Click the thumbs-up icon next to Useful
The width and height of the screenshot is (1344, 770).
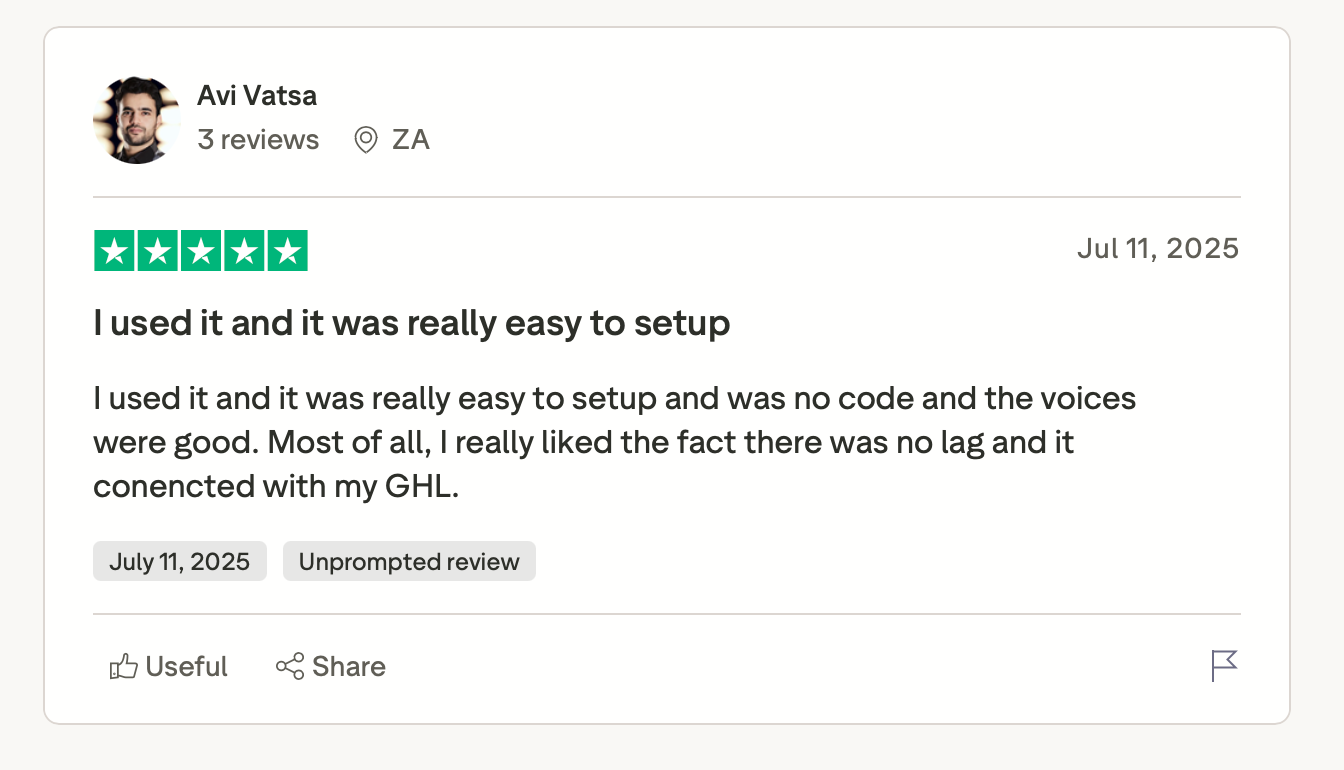123,667
